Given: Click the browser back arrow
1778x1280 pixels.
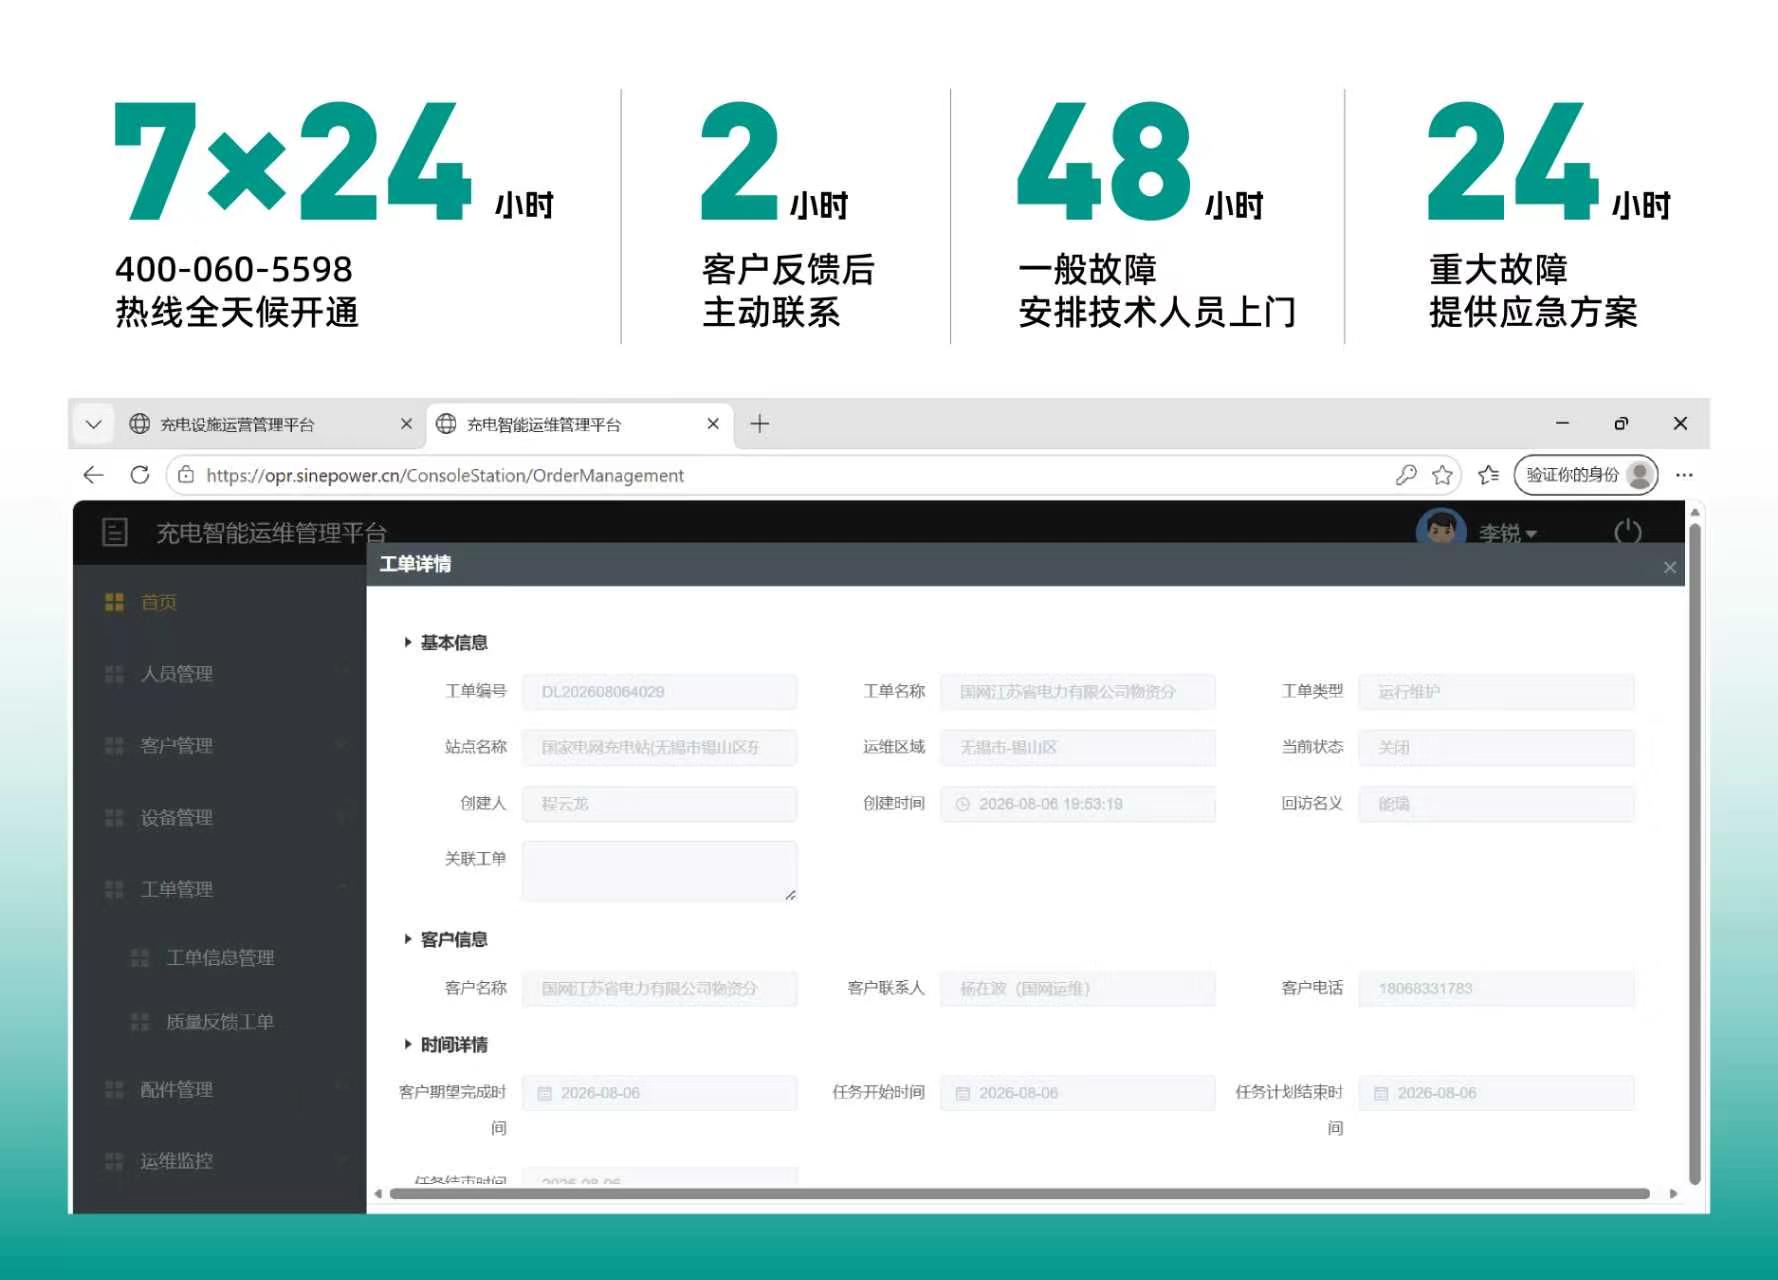Looking at the screenshot, I should (93, 475).
